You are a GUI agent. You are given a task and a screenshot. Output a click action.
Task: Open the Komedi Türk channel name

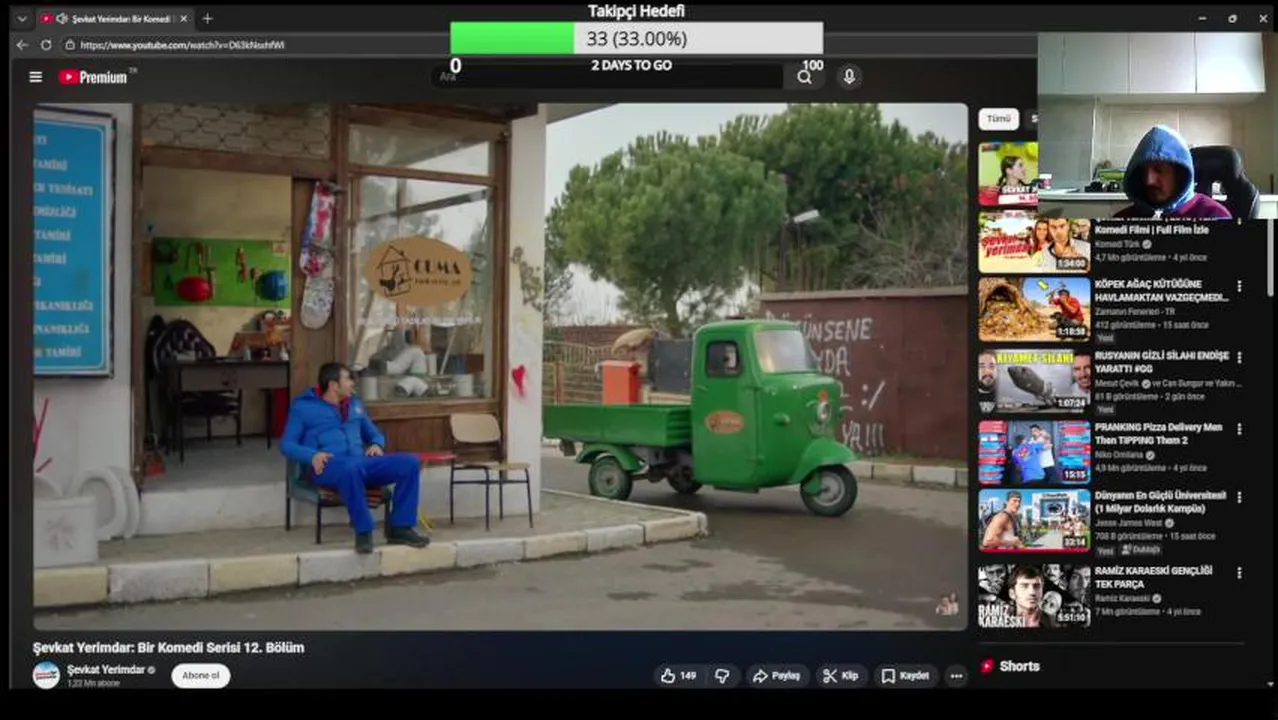pos(1117,244)
